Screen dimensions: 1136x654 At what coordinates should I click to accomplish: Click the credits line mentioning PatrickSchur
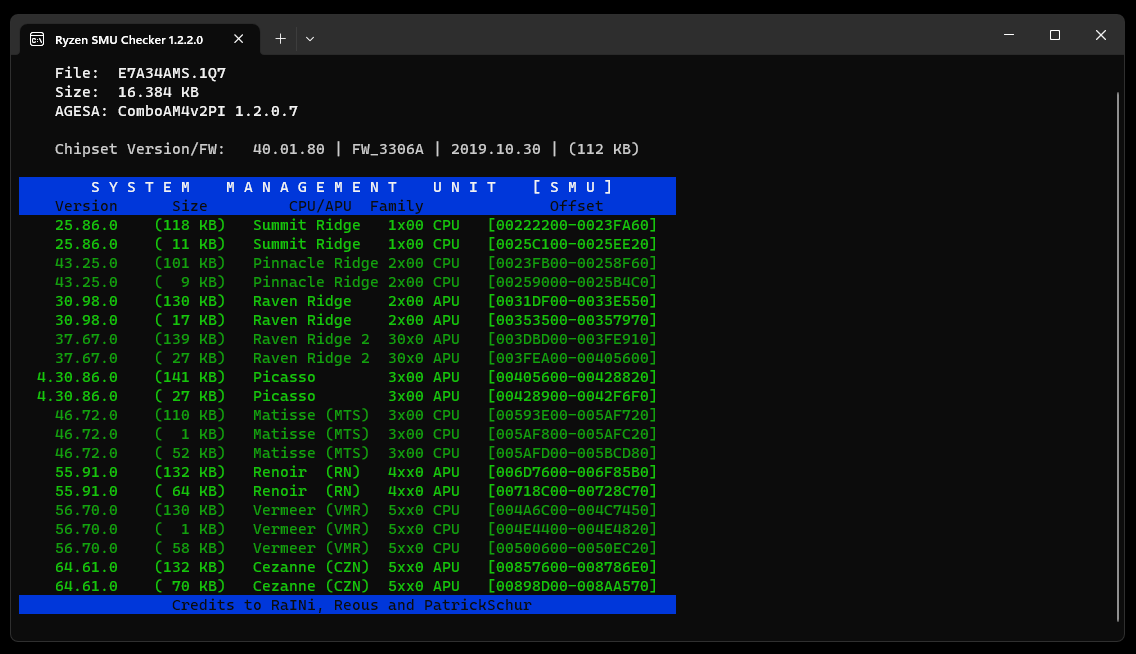coord(351,605)
